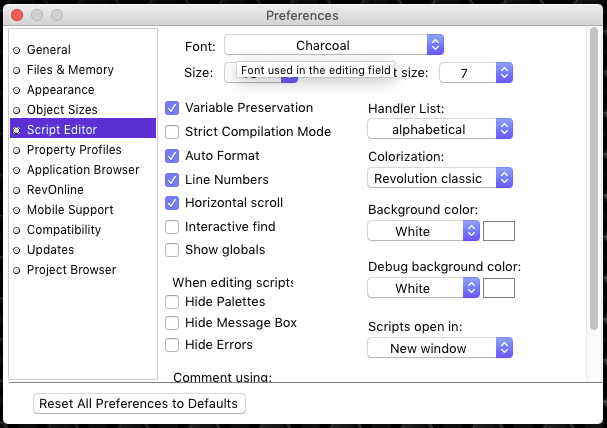Expand the Colorization dropdown
Screen dimensions: 607x428
point(440,178)
